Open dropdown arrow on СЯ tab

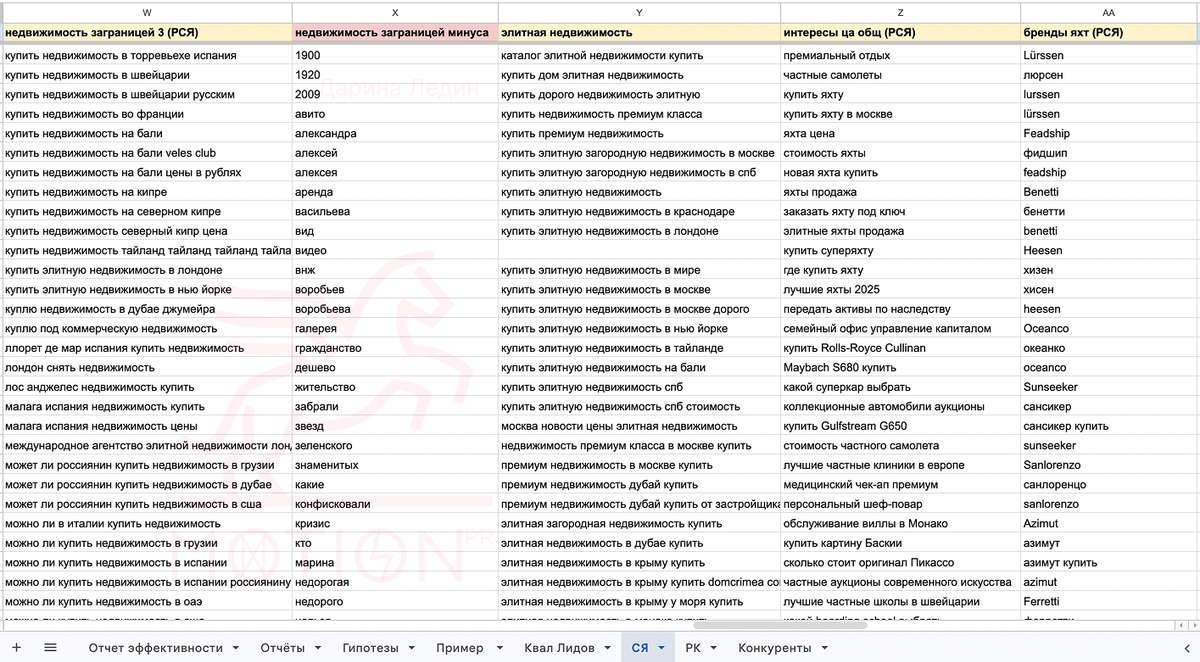(x=661, y=648)
